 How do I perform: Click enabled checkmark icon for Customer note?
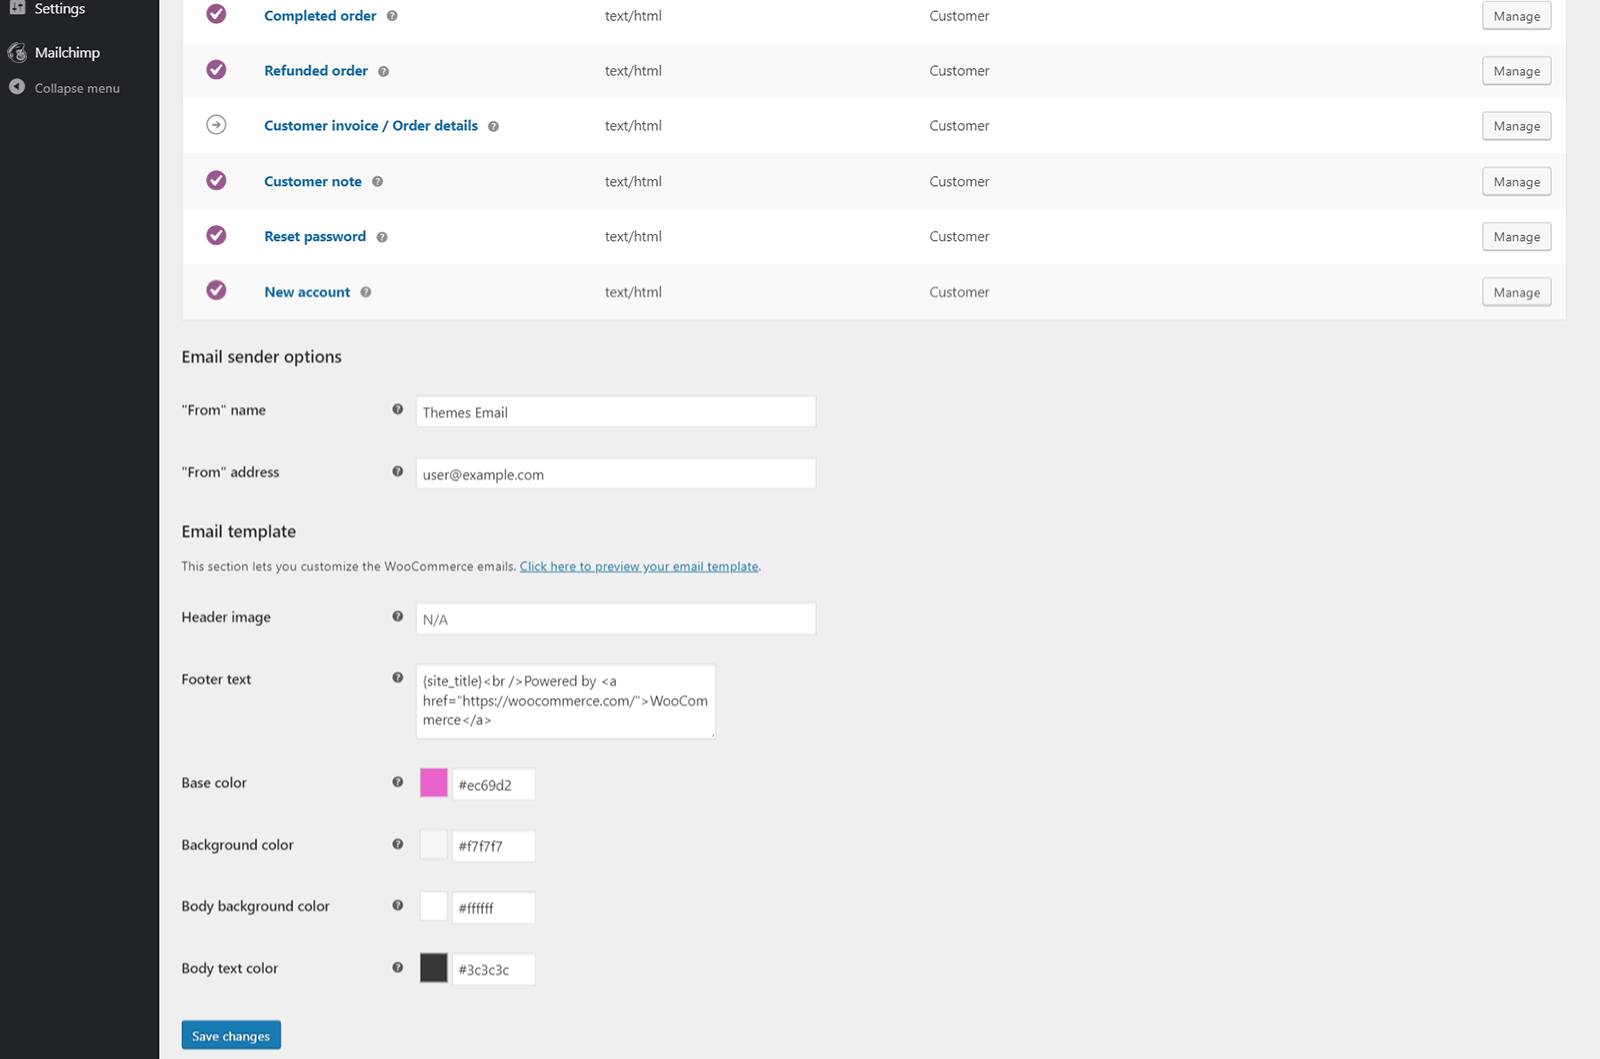coord(216,180)
